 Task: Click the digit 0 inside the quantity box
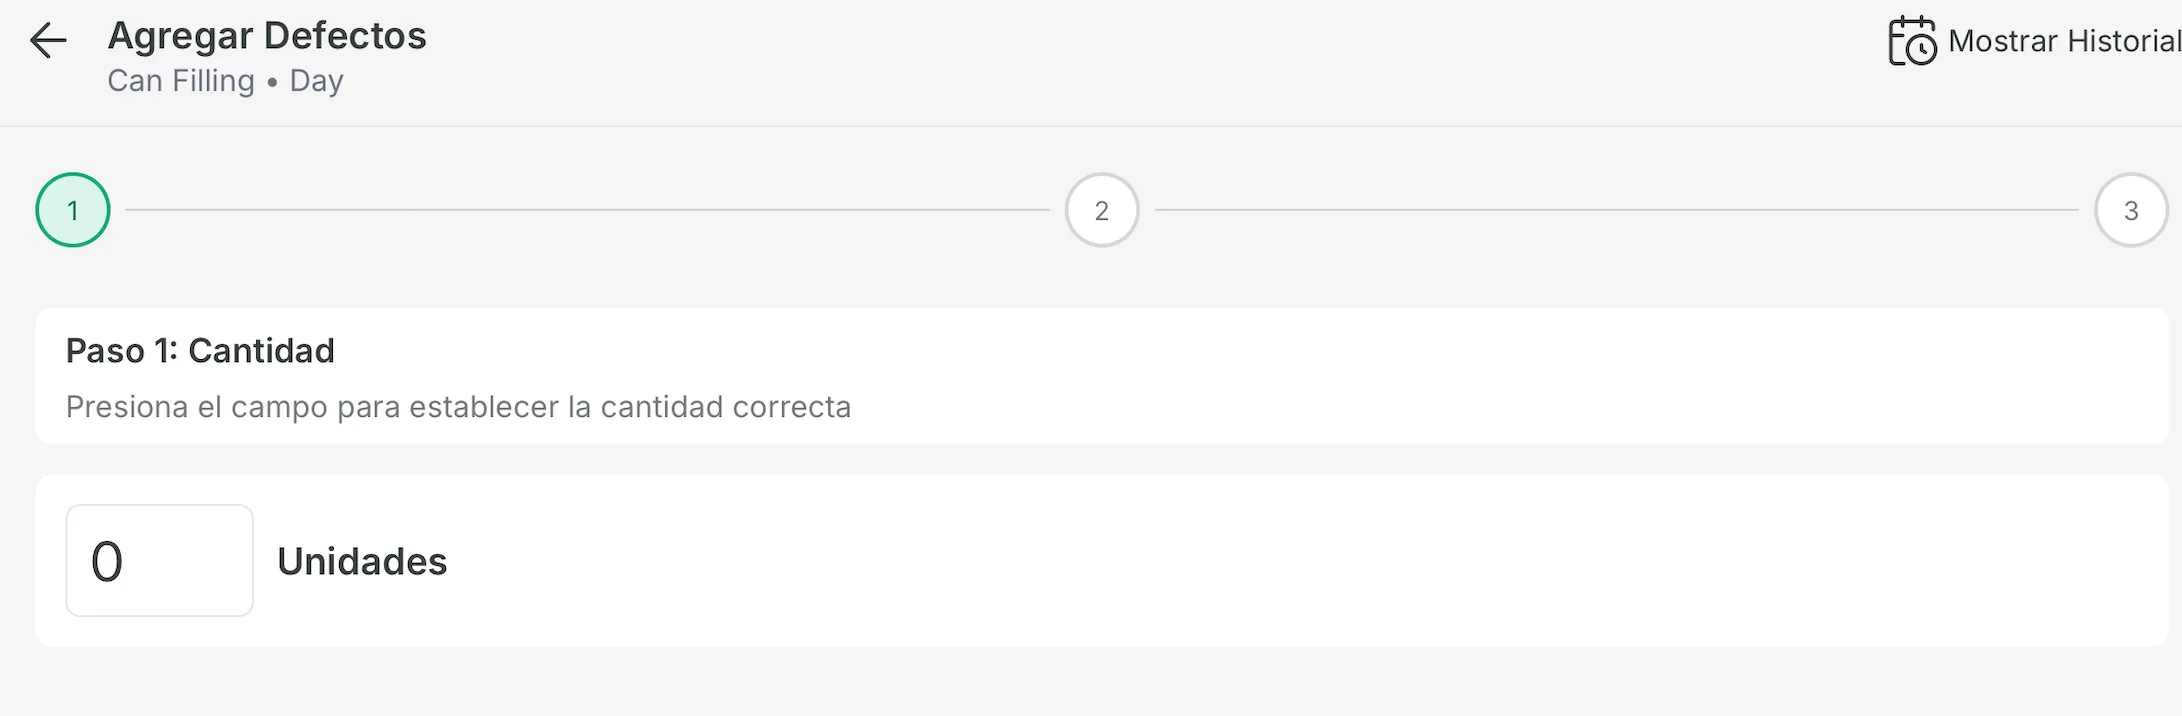(x=107, y=561)
